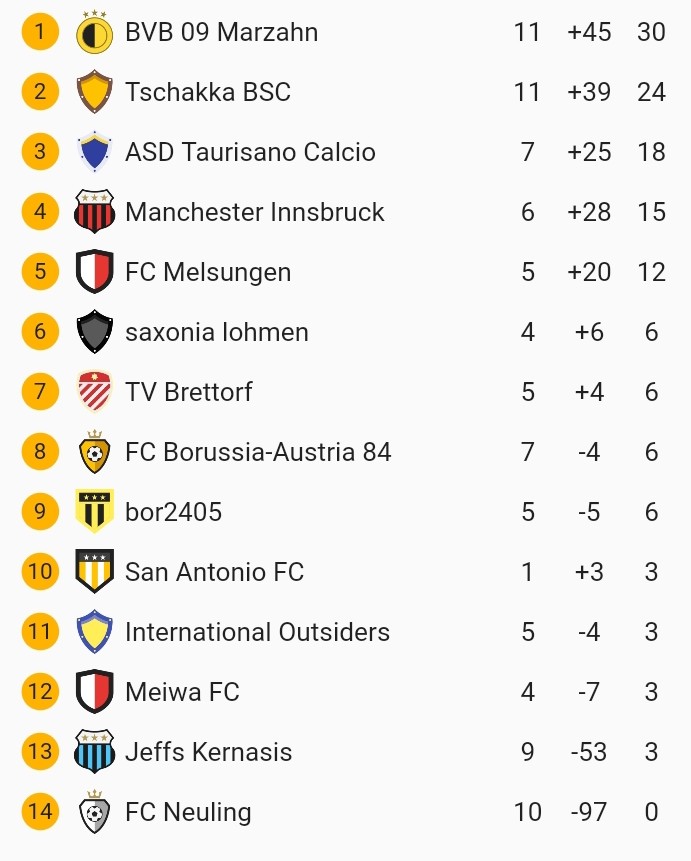Click the TV Brettorf red striped crest

click(x=95, y=392)
